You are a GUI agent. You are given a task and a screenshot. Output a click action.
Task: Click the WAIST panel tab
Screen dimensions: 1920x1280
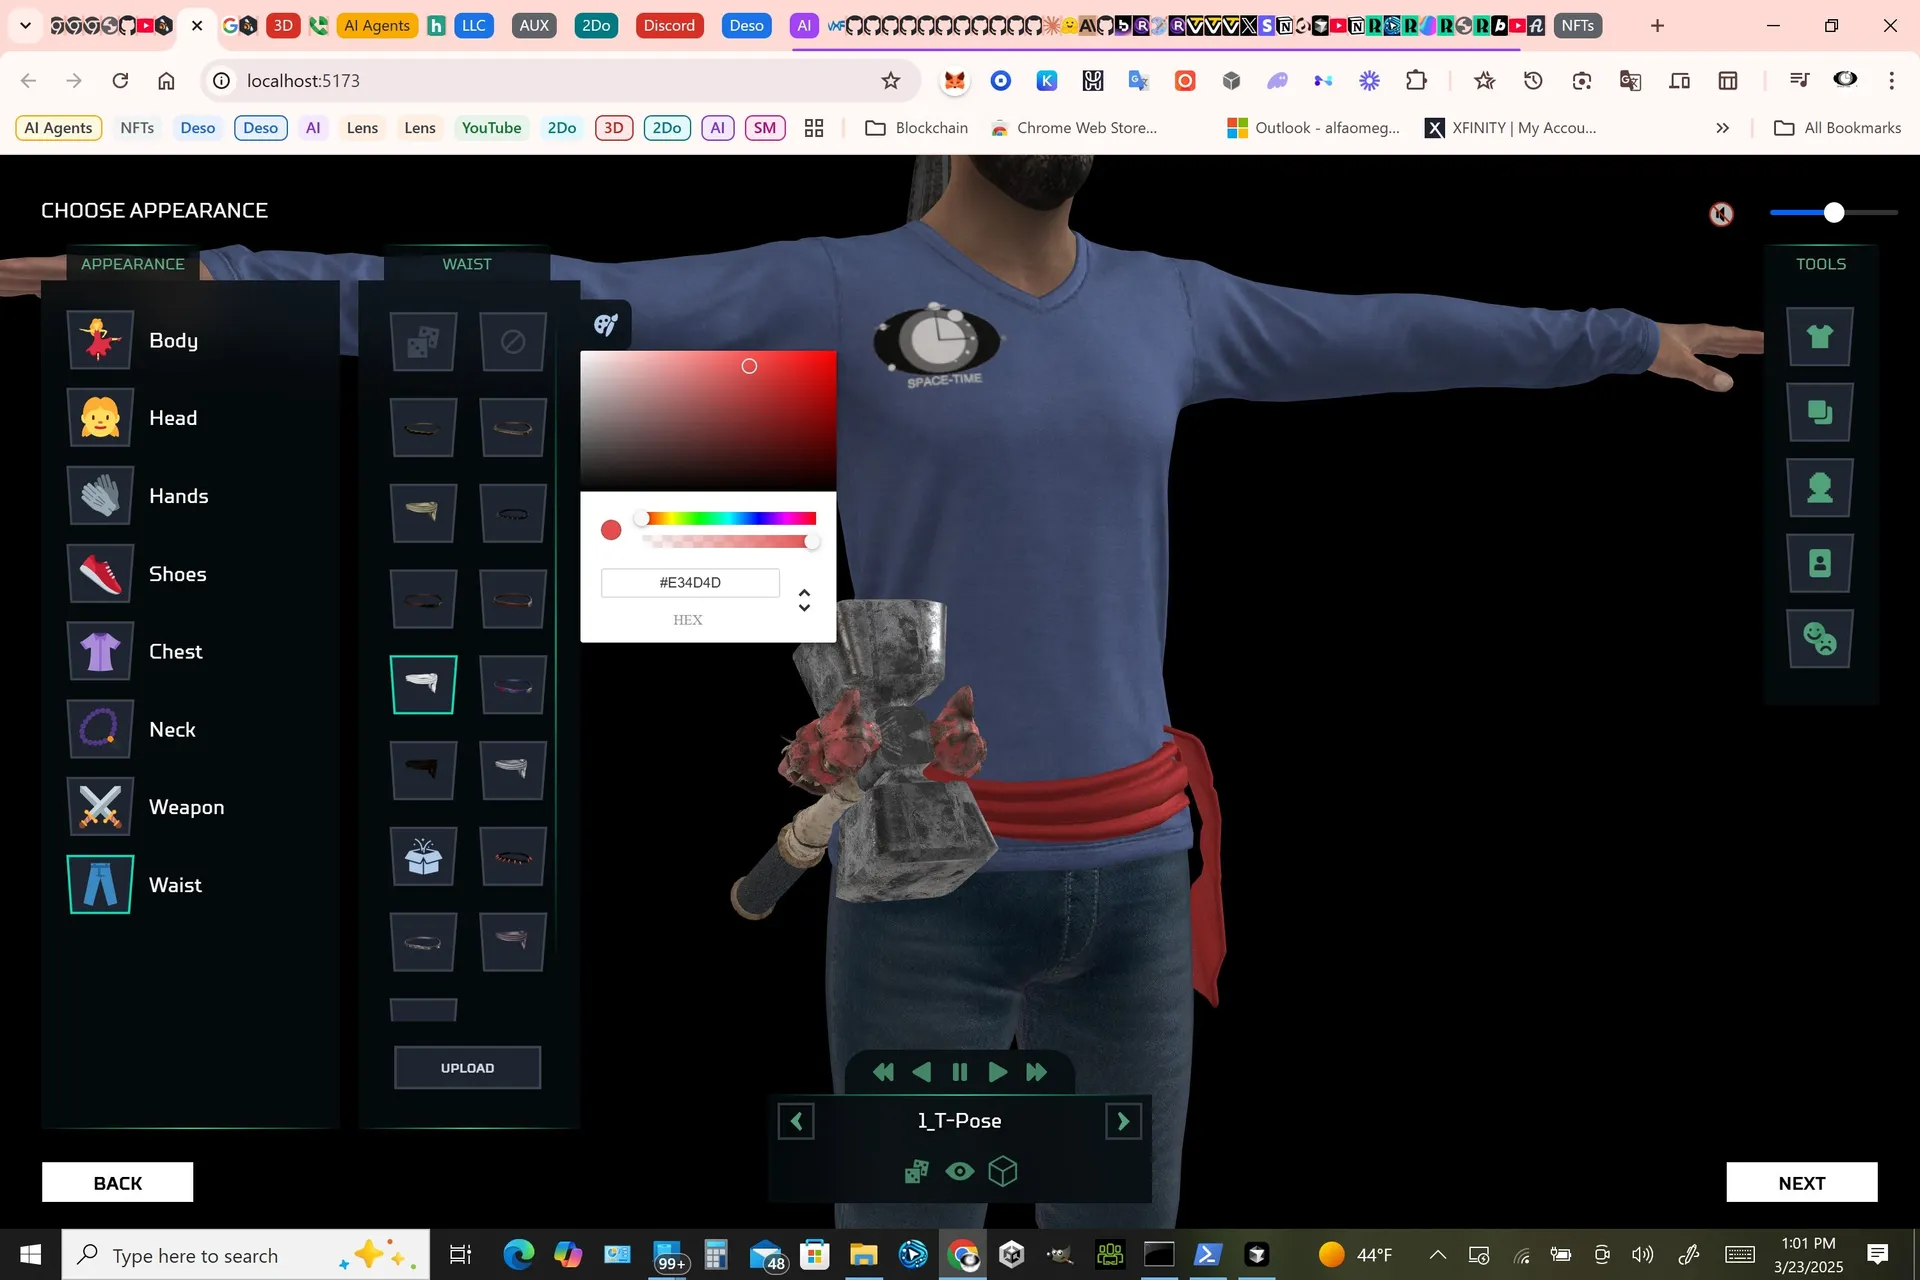click(x=467, y=264)
